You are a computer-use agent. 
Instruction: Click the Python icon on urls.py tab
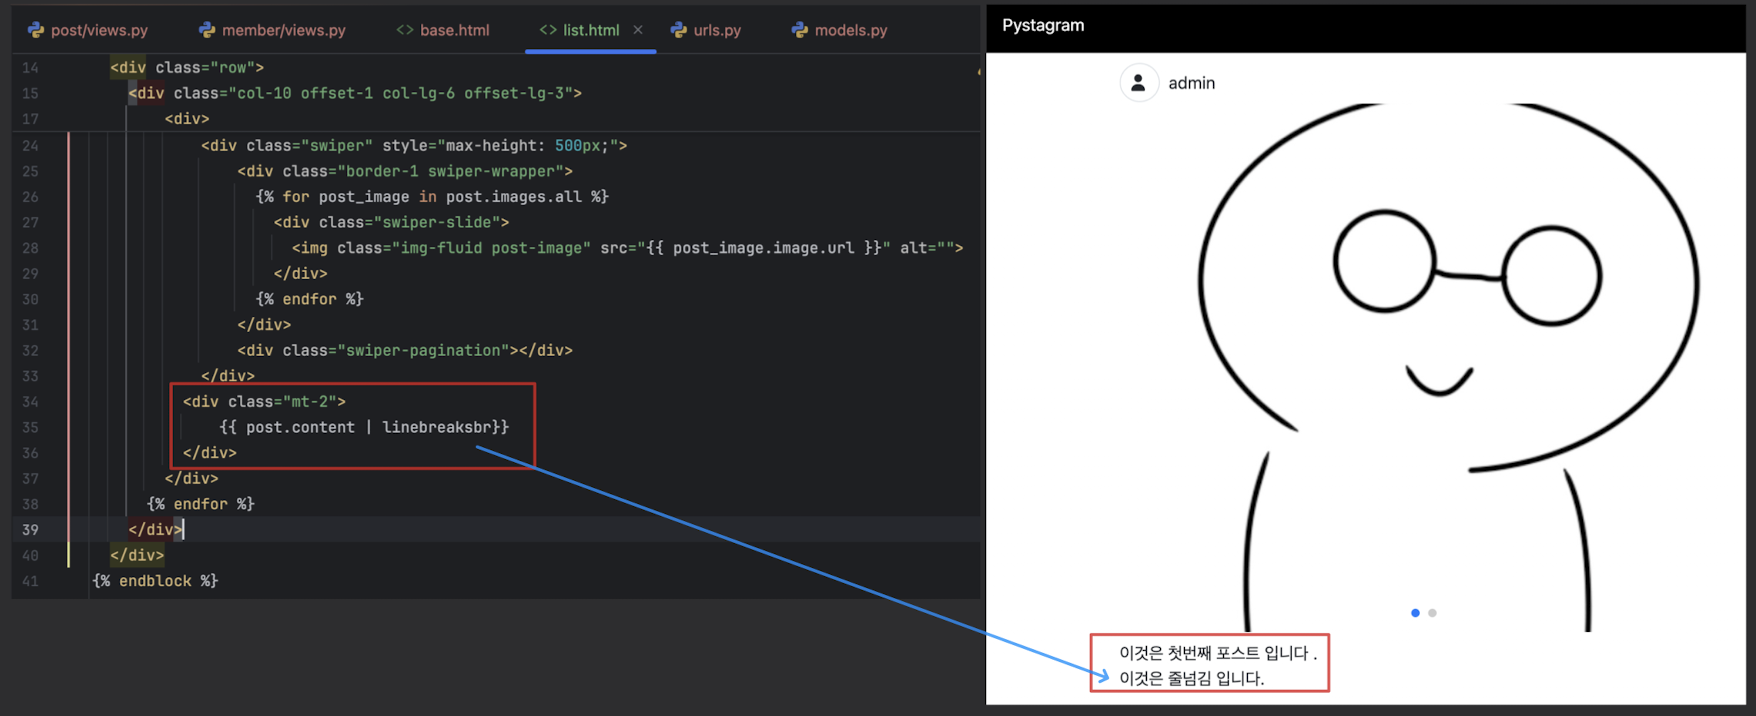pos(679,30)
